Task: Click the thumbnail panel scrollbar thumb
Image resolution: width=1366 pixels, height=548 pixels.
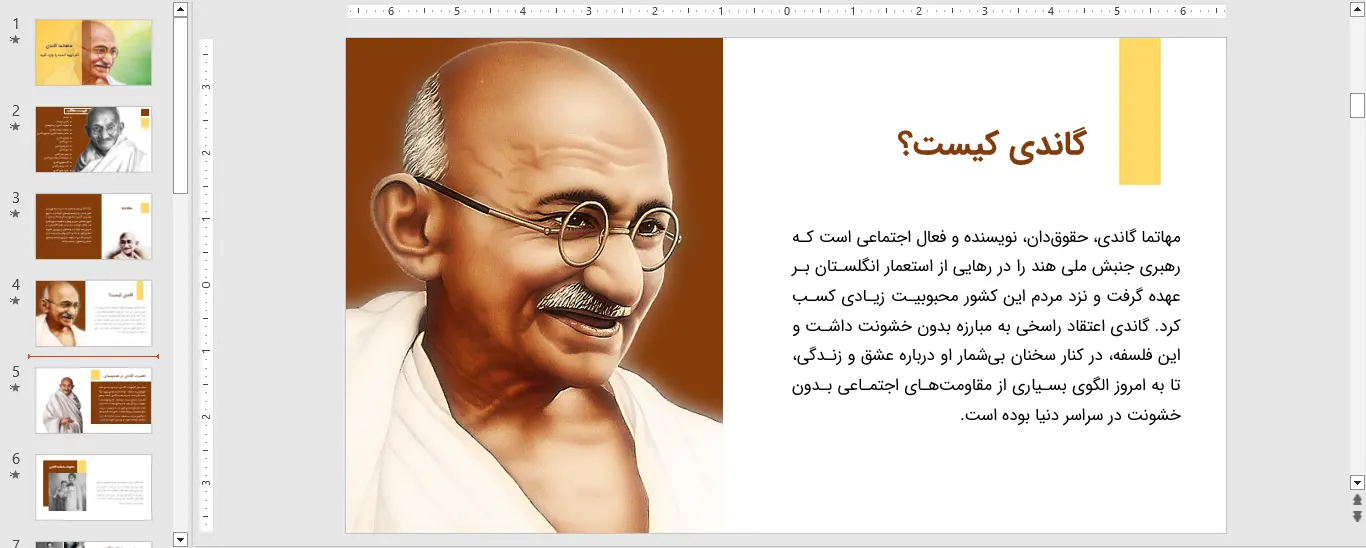Action: 180,105
